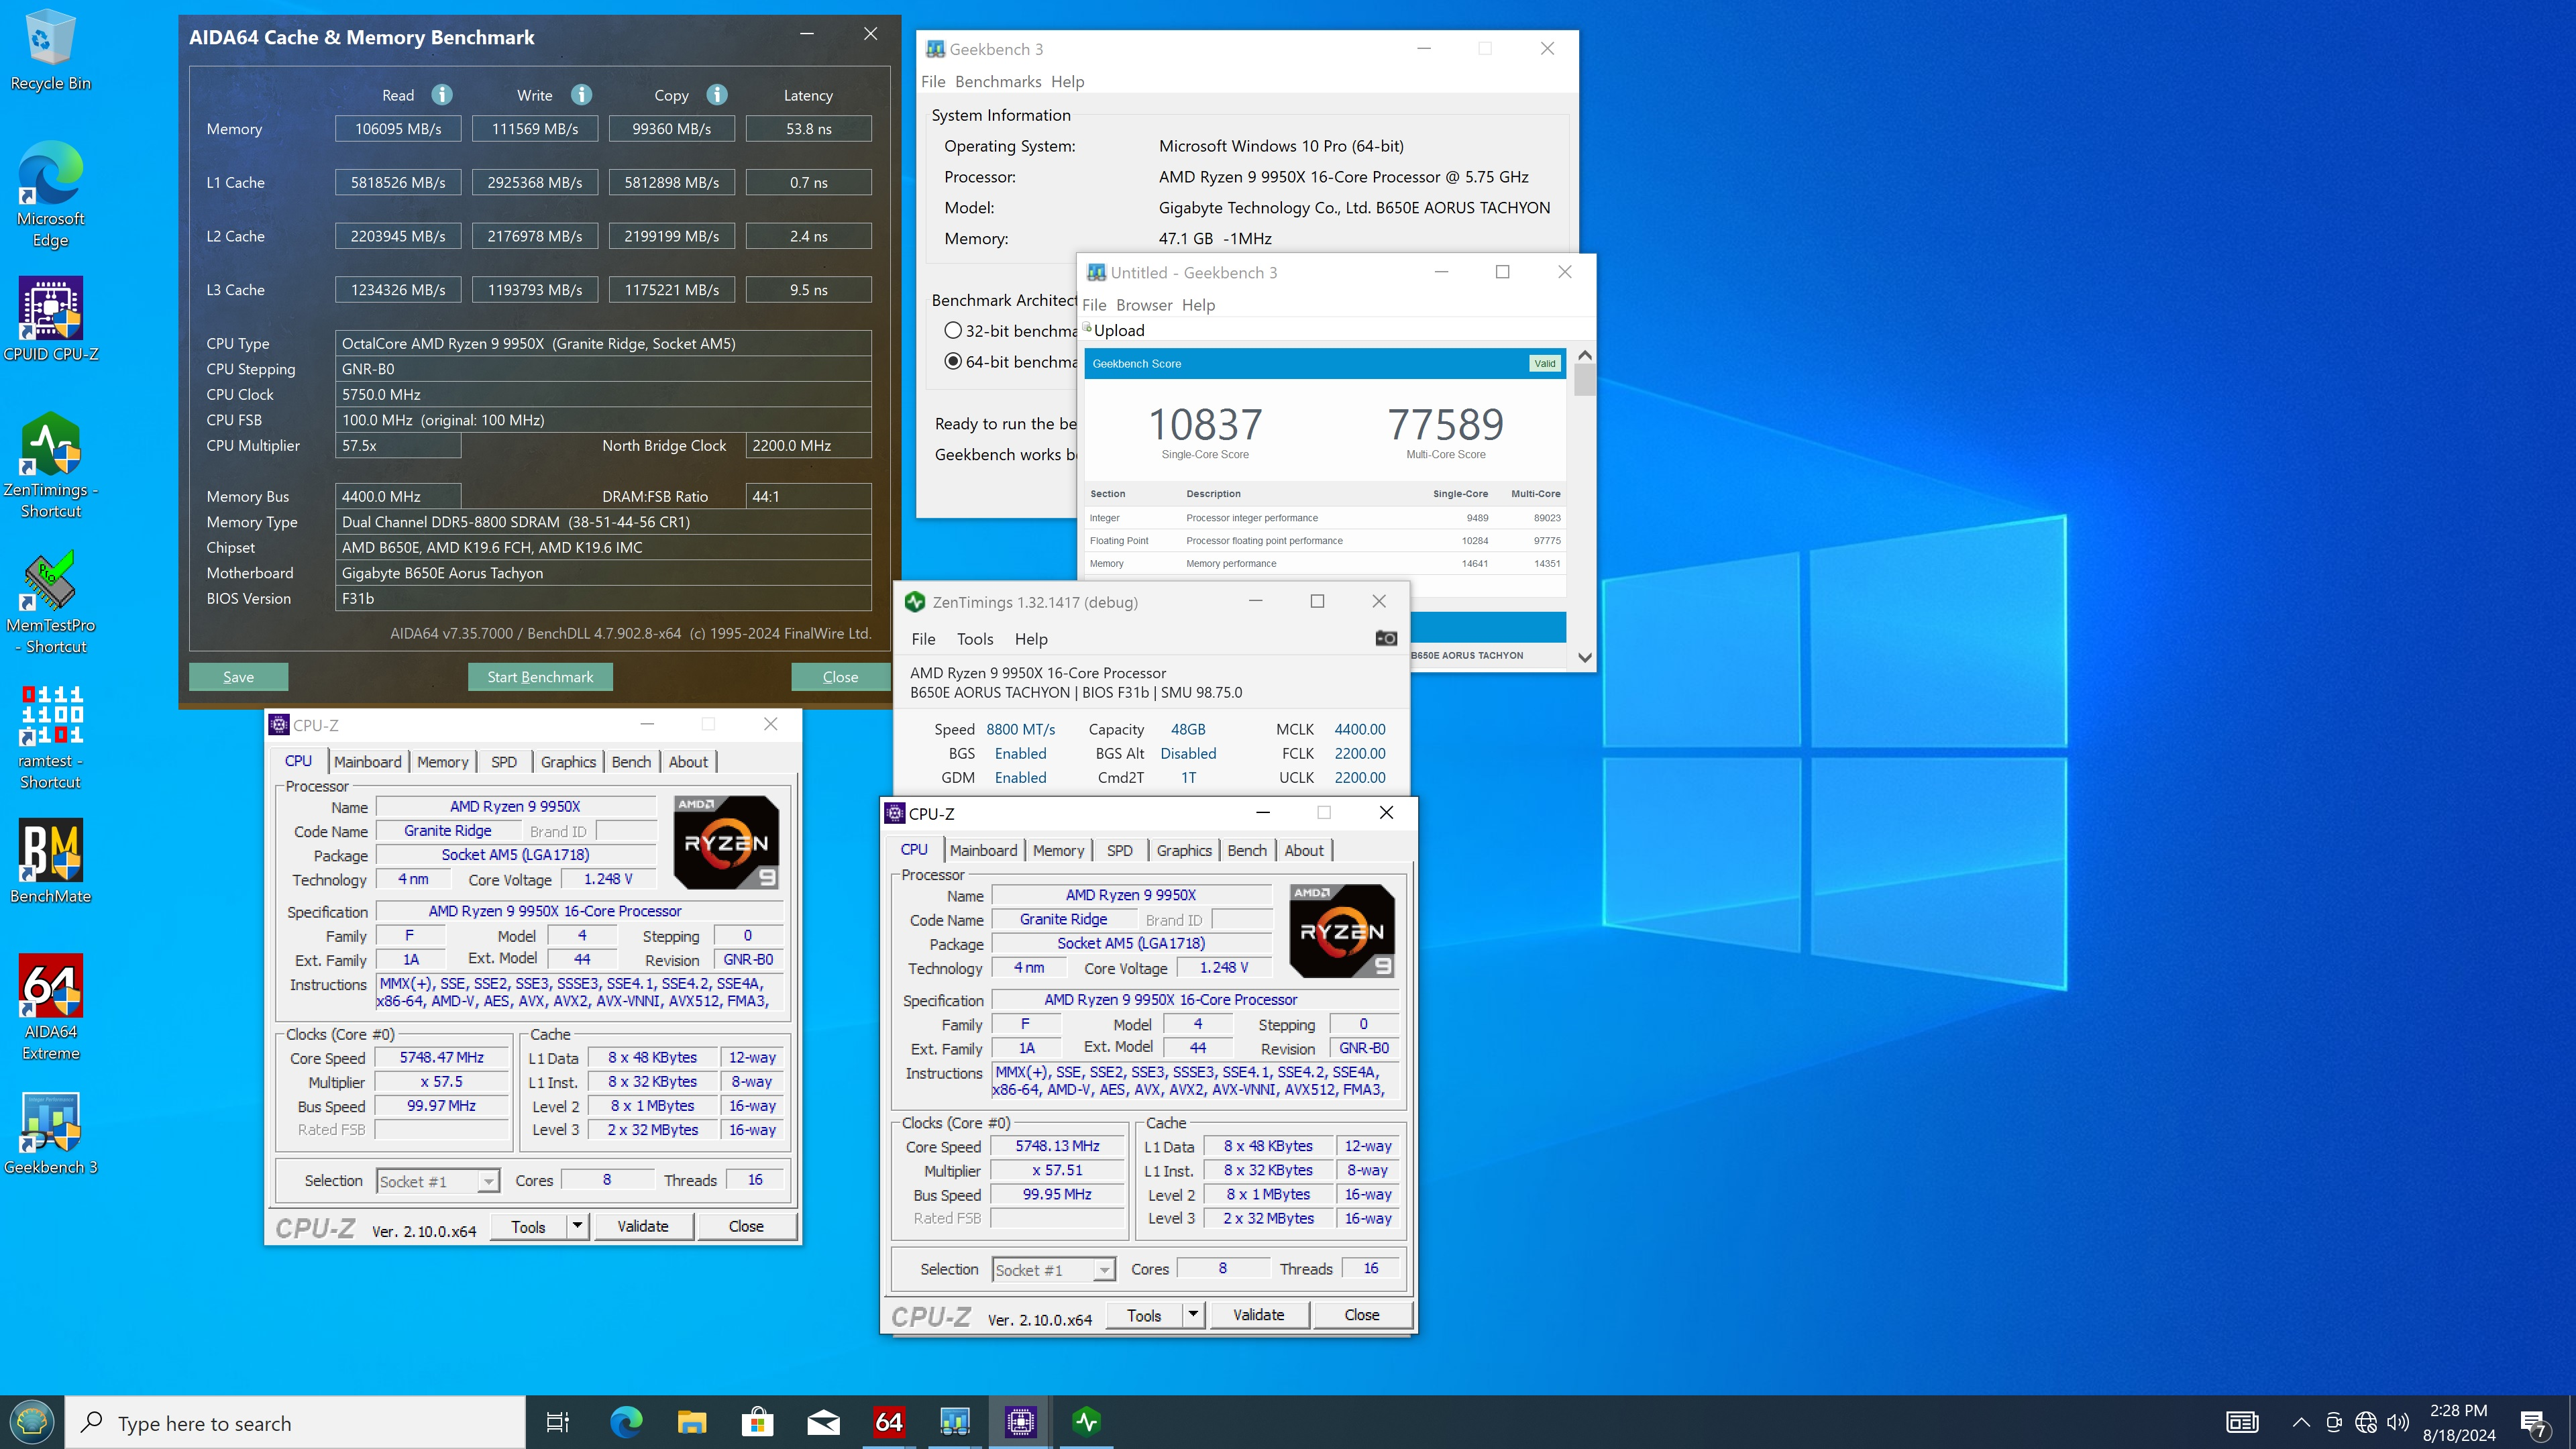Click the Geekbench results scrollbar thumb

1584,380
